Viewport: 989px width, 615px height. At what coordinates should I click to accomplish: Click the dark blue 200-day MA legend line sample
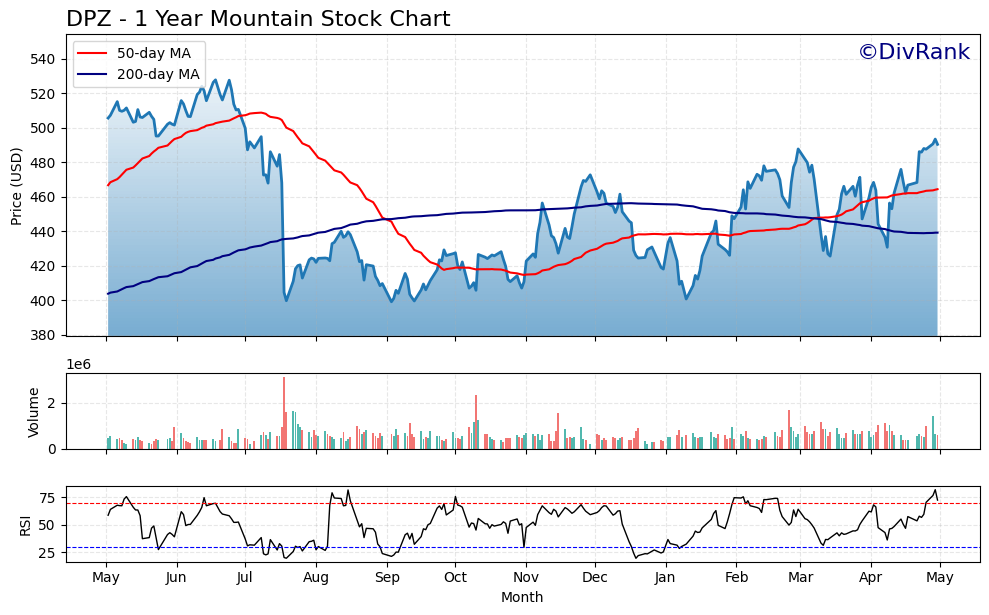[93, 75]
